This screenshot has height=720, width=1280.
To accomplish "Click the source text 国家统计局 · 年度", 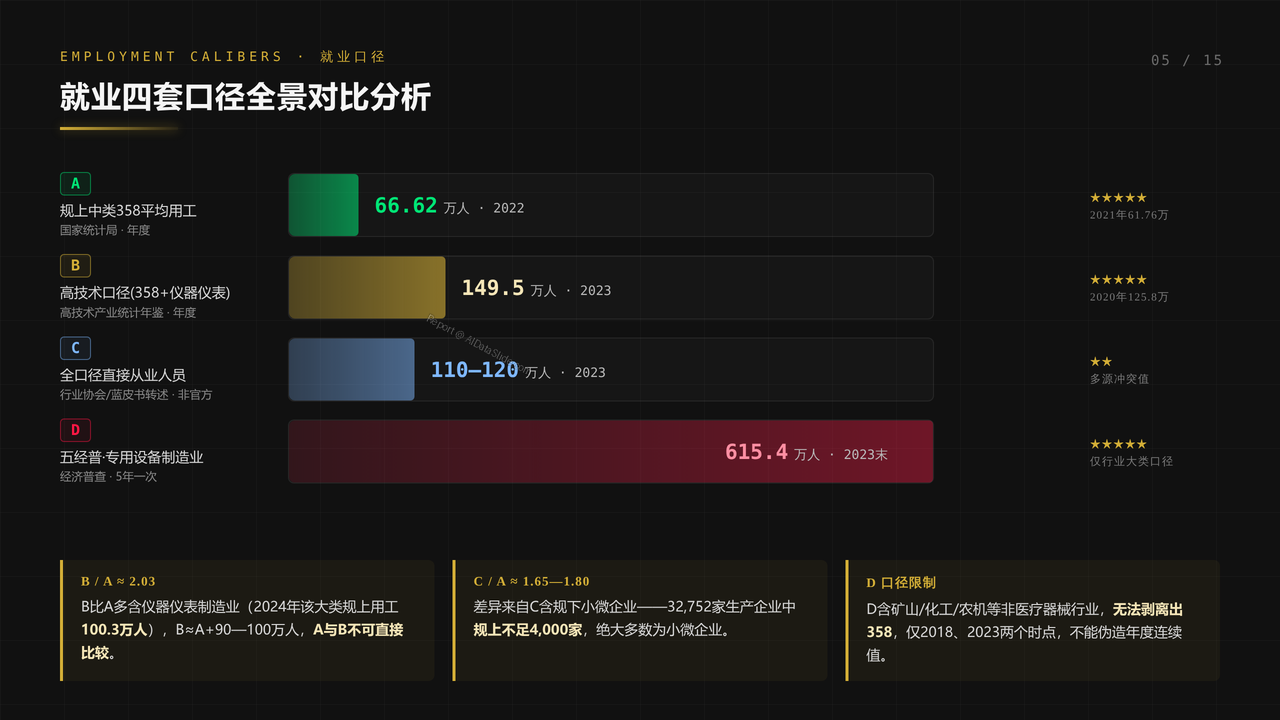I will tap(105, 230).
